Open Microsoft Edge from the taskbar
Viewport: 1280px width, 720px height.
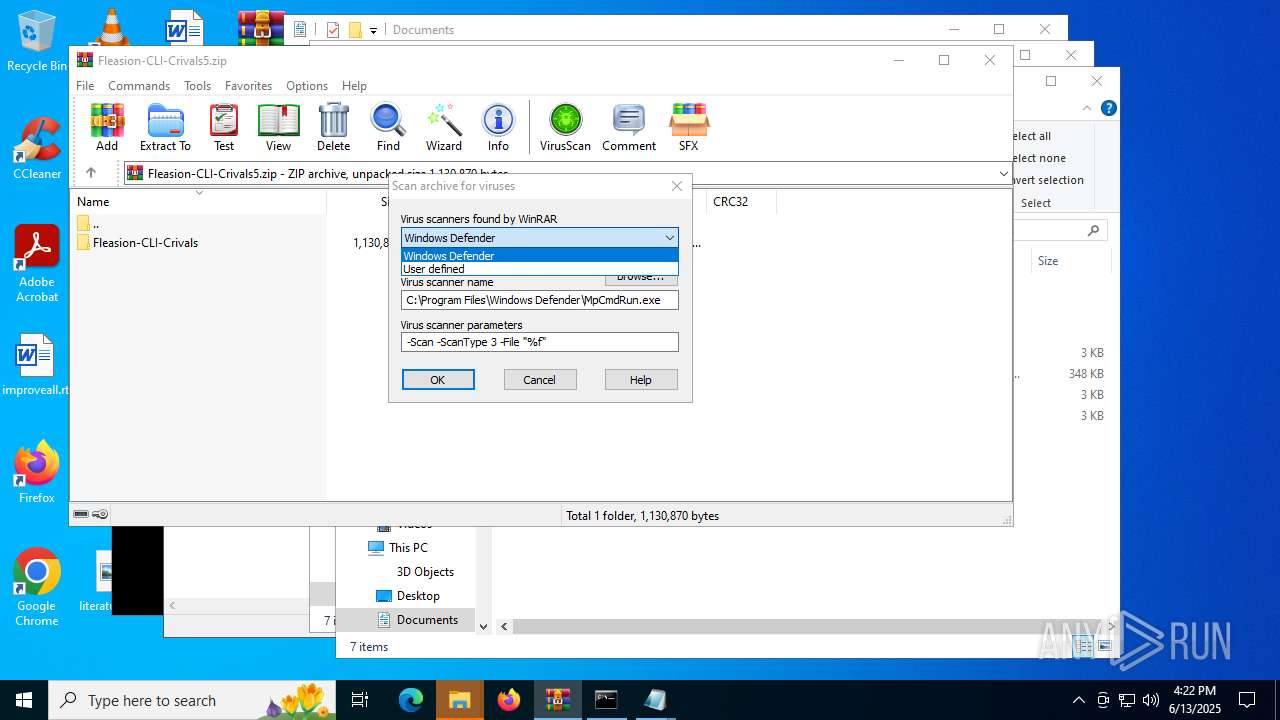tap(411, 700)
